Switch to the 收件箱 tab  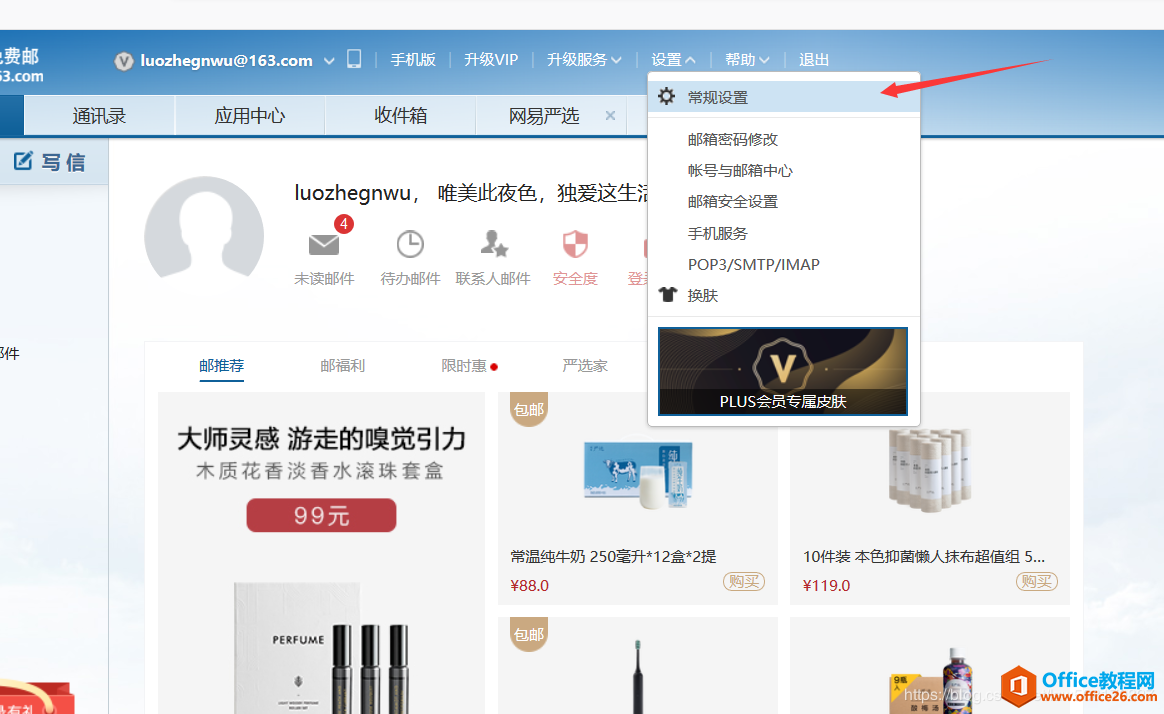[x=400, y=116]
